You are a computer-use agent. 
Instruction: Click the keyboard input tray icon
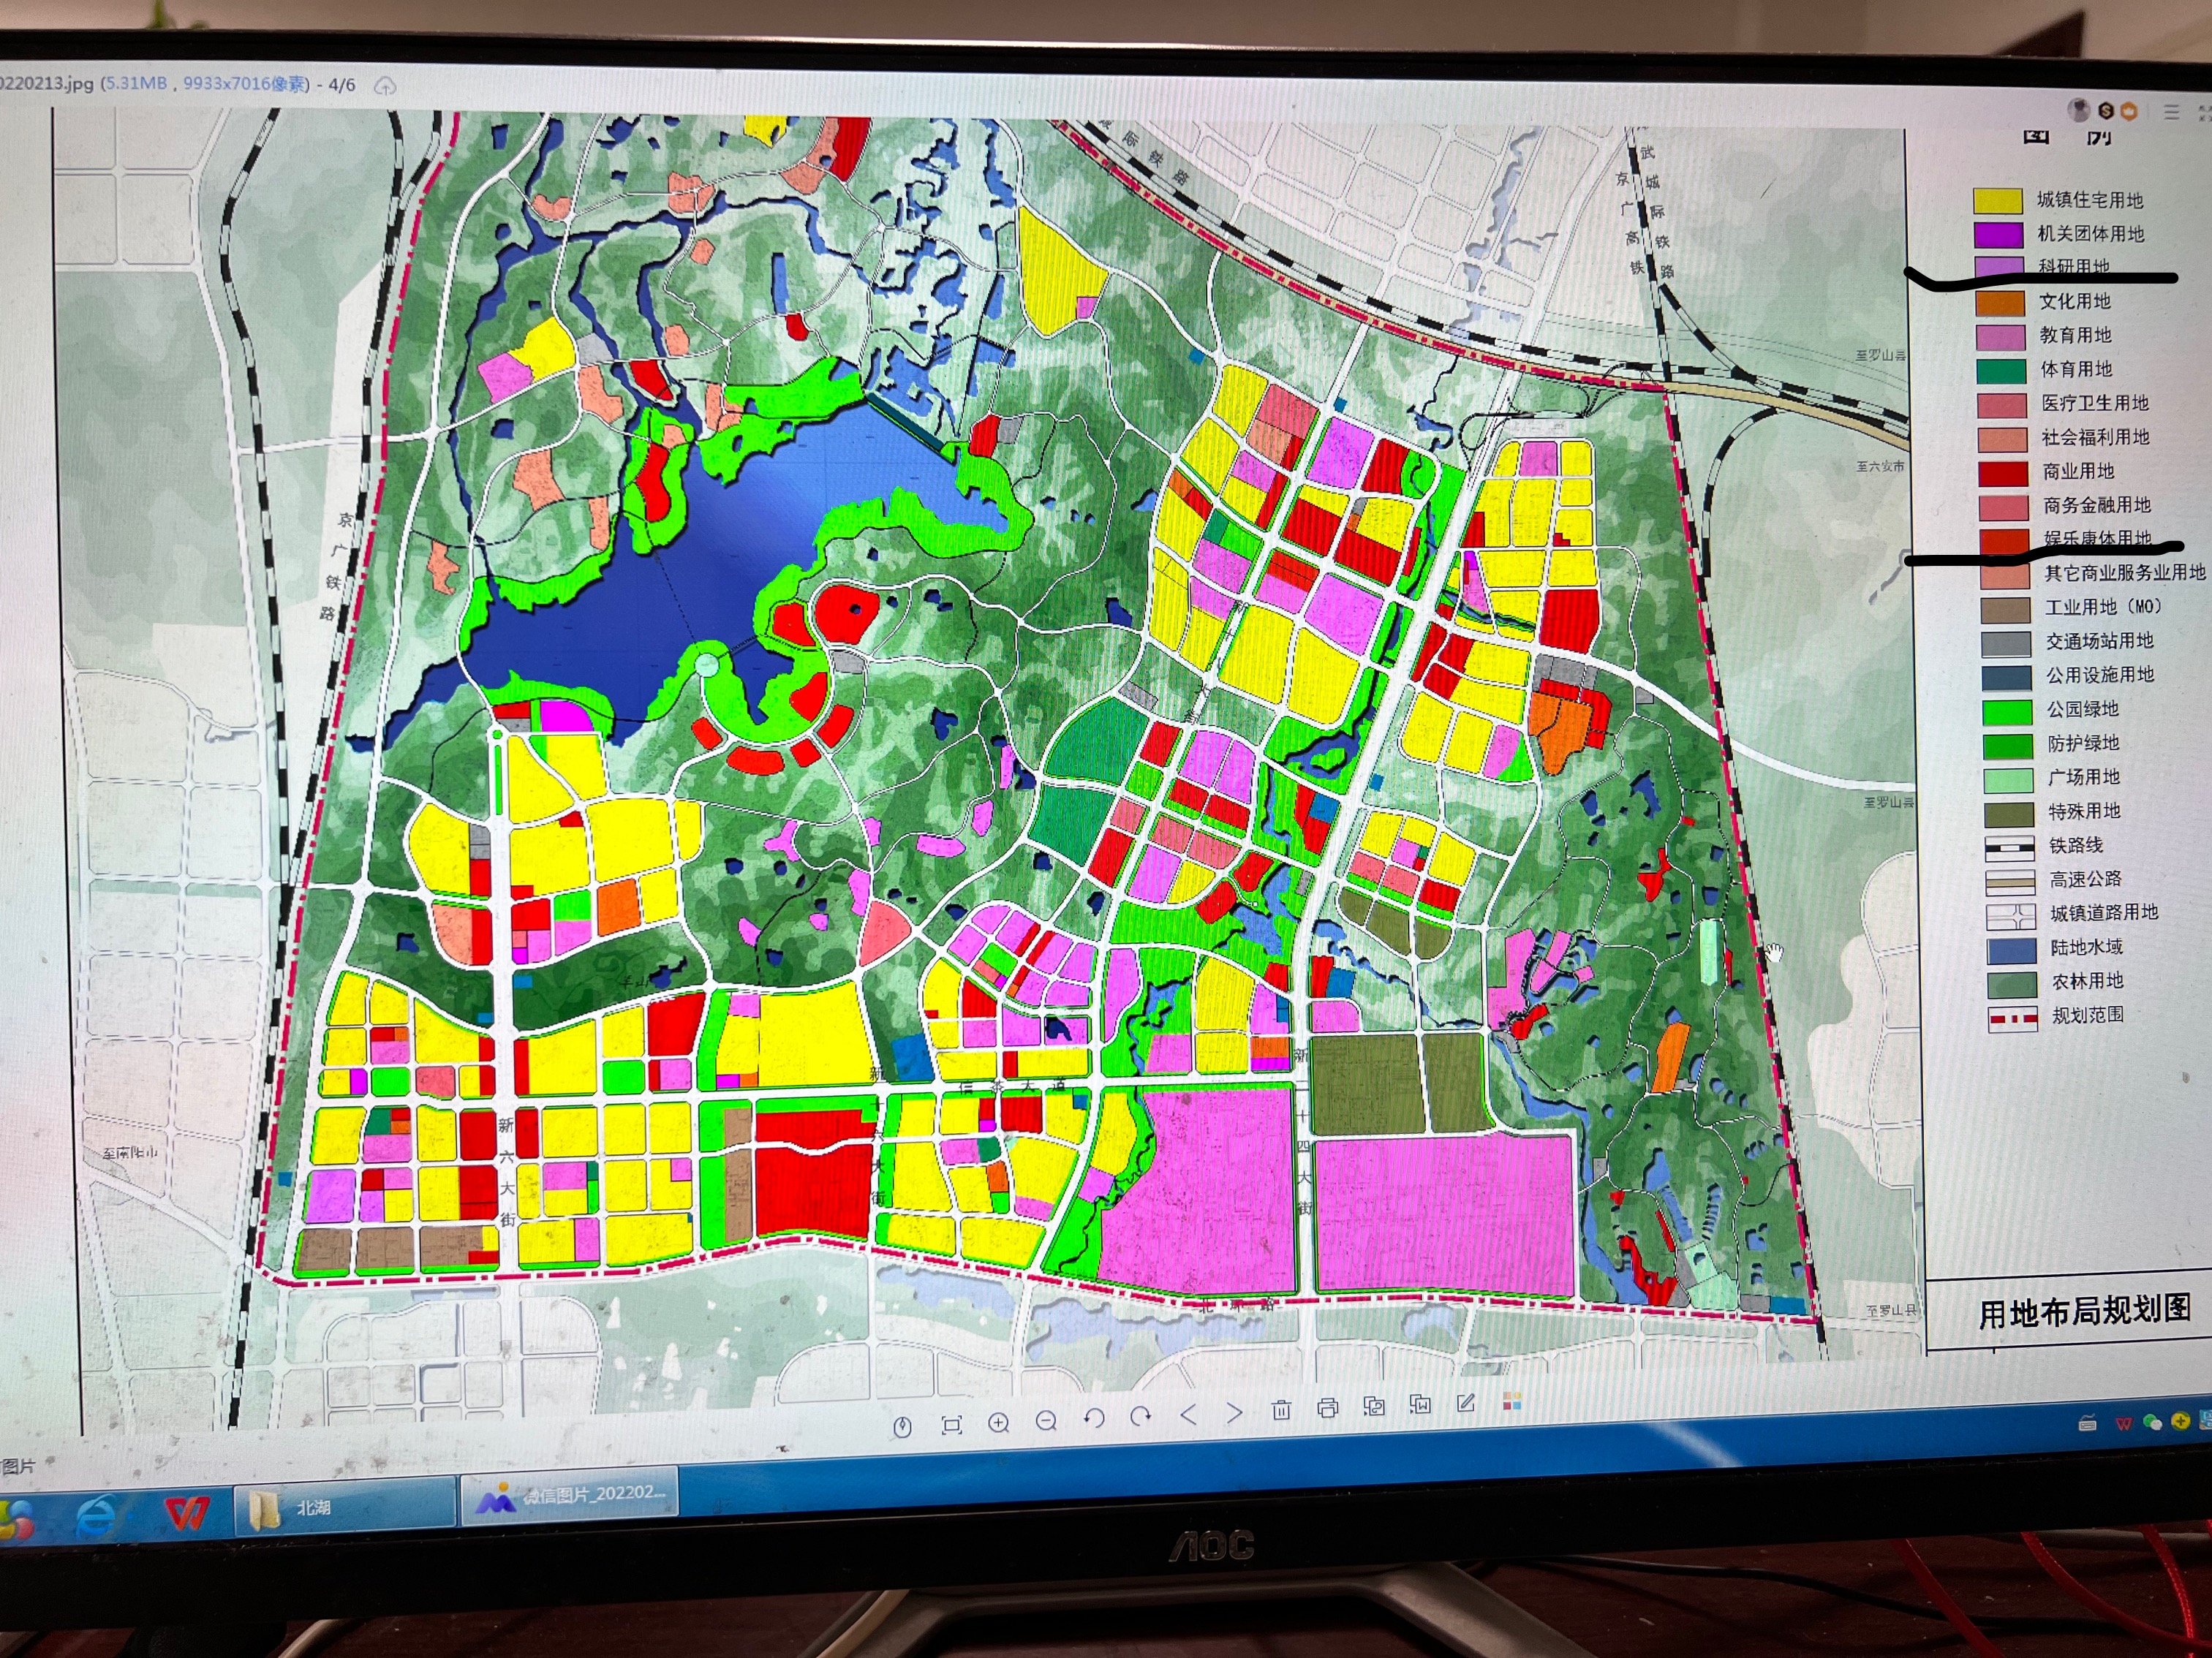tap(2086, 1424)
